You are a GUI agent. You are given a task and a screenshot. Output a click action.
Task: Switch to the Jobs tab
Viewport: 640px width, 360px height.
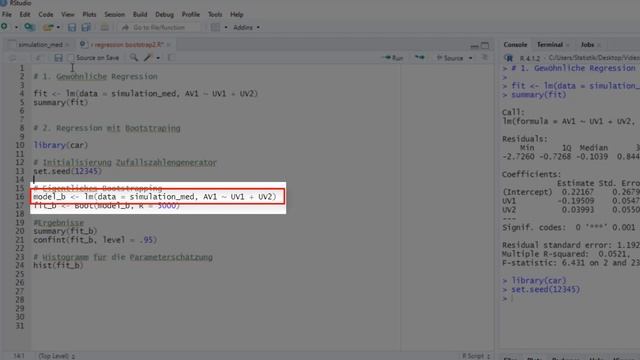[587, 44]
